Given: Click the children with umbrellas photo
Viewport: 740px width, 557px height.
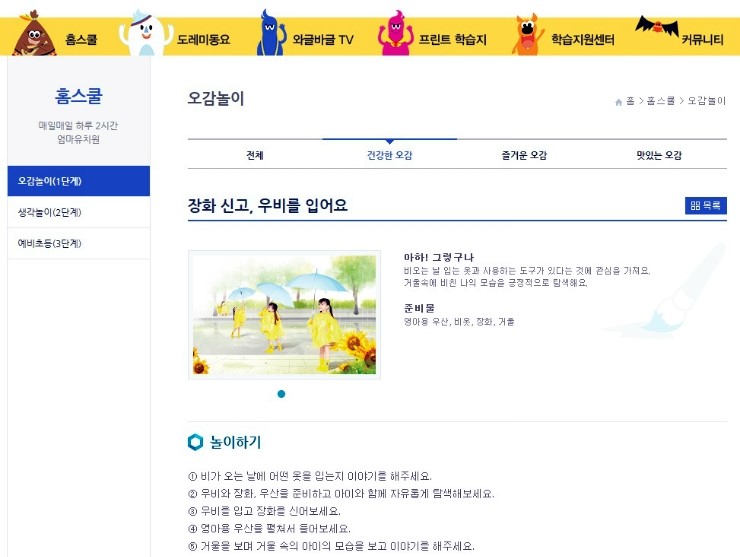Looking at the screenshot, I should [285, 315].
